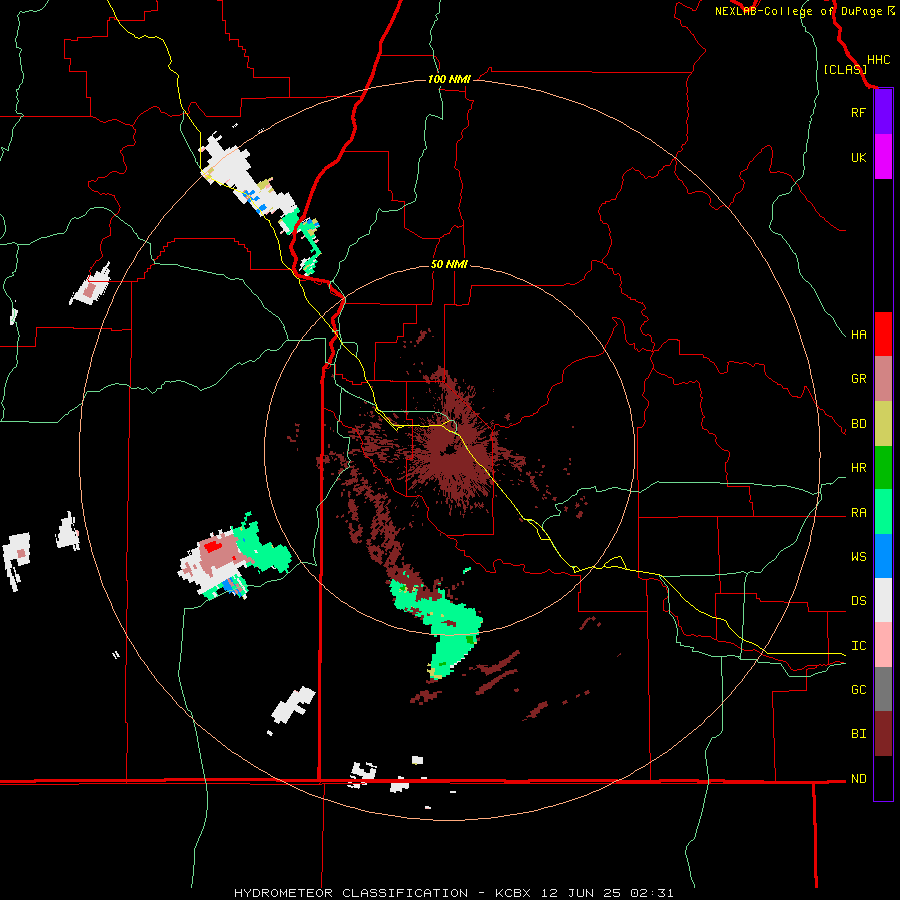This screenshot has height=900, width=900.
Task: Click the ND legend label
Action: [x=858, y=778]
